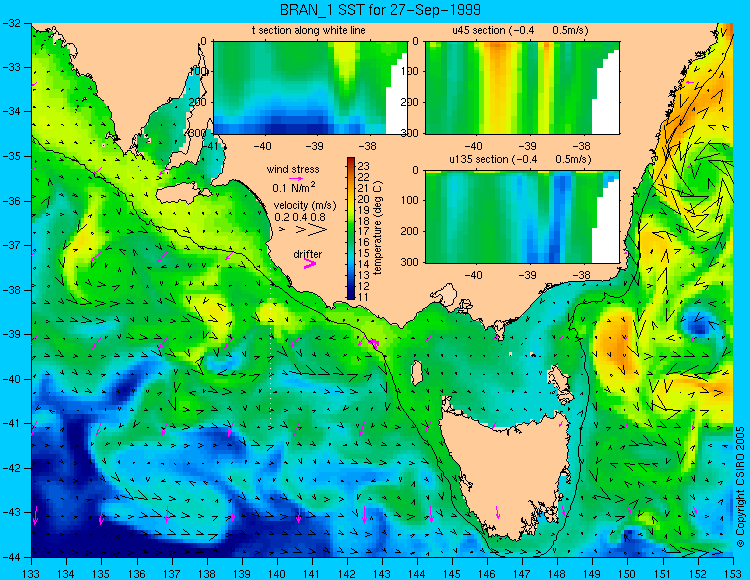Click the '13' value on the color bar
The width and height of the screenshot is (750, 580).
364,275
